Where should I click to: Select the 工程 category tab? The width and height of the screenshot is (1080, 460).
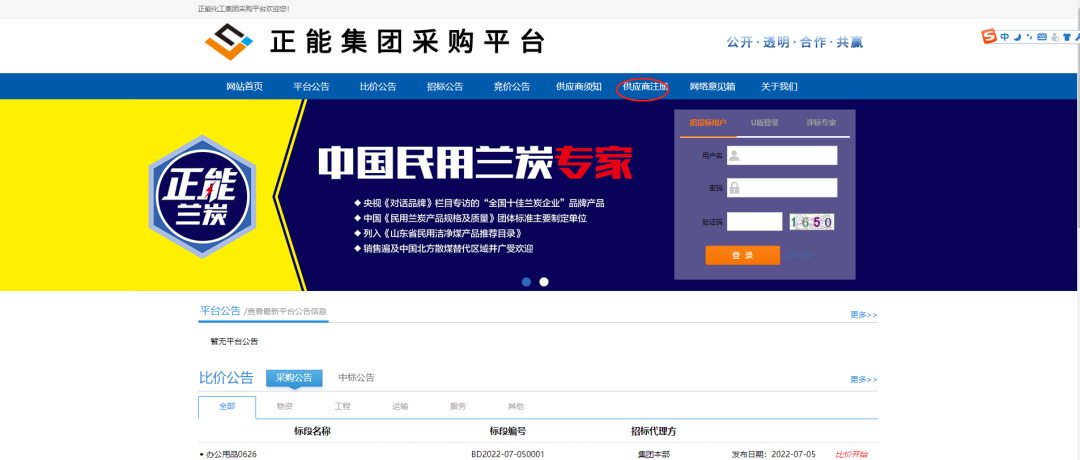(x=342, y=406)
